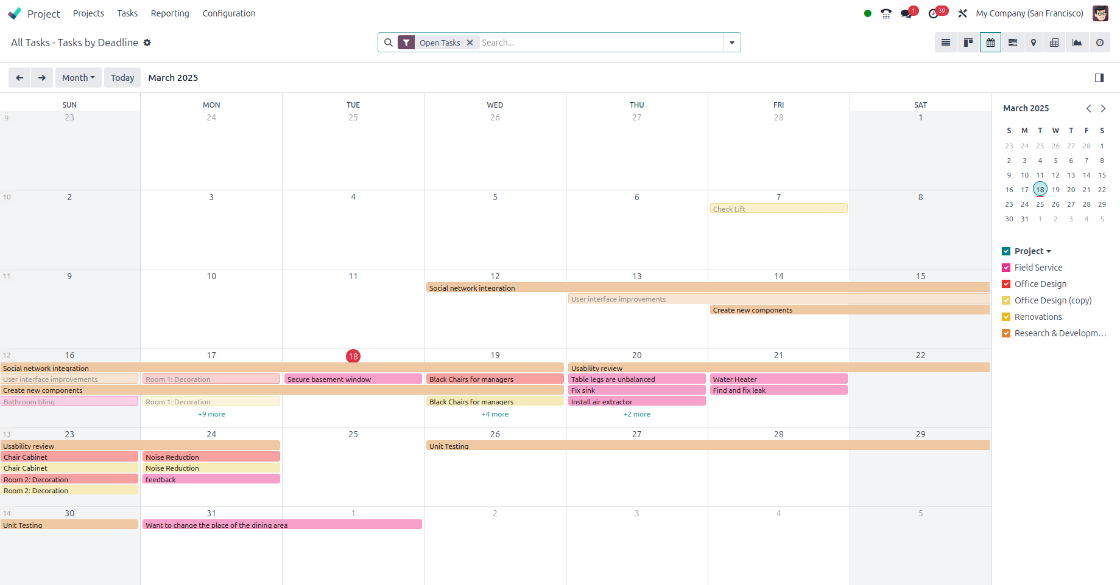
Task: Open the pivot table view
Action: tap(1055, 42)
